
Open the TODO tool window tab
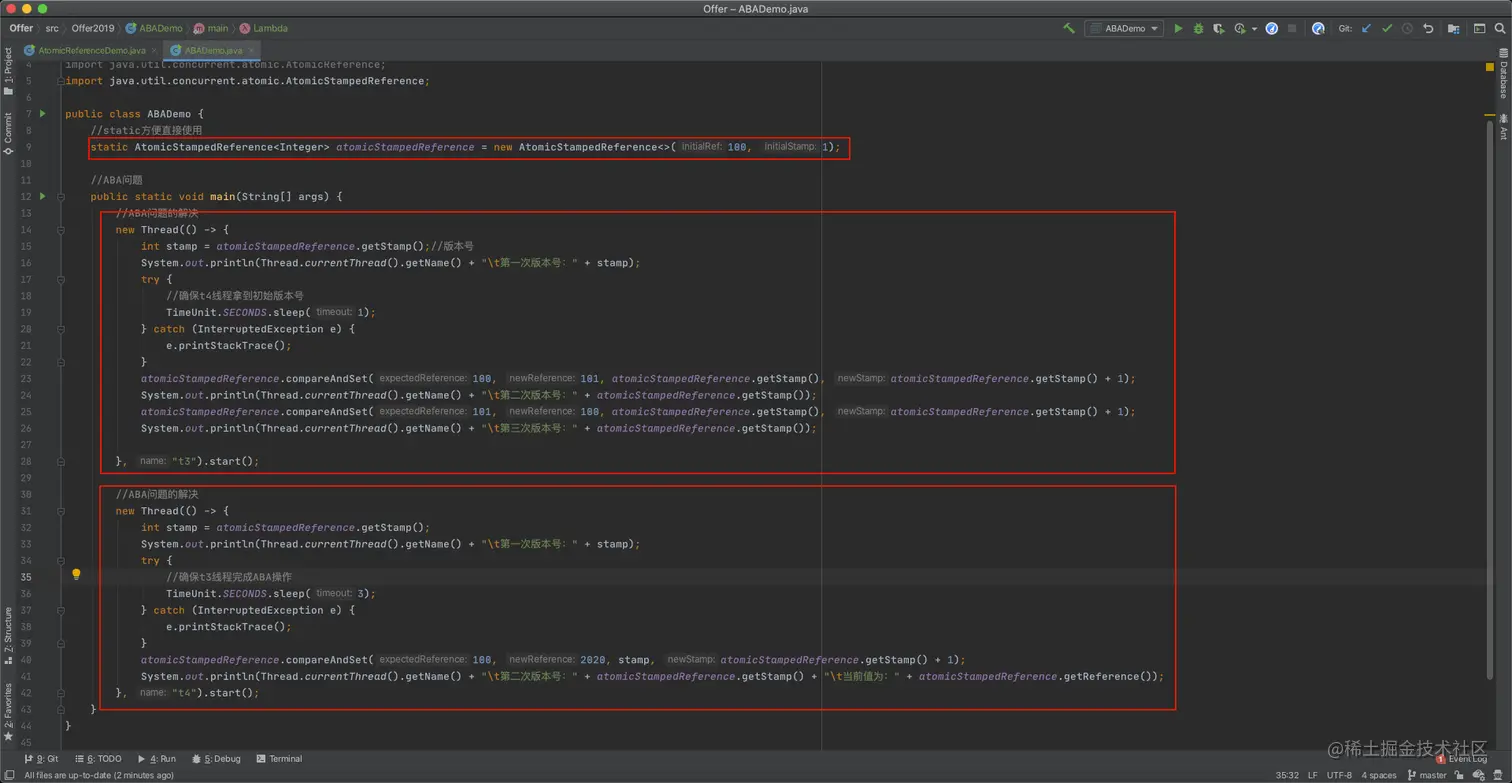pyautogui.click(x=98, y=759)
